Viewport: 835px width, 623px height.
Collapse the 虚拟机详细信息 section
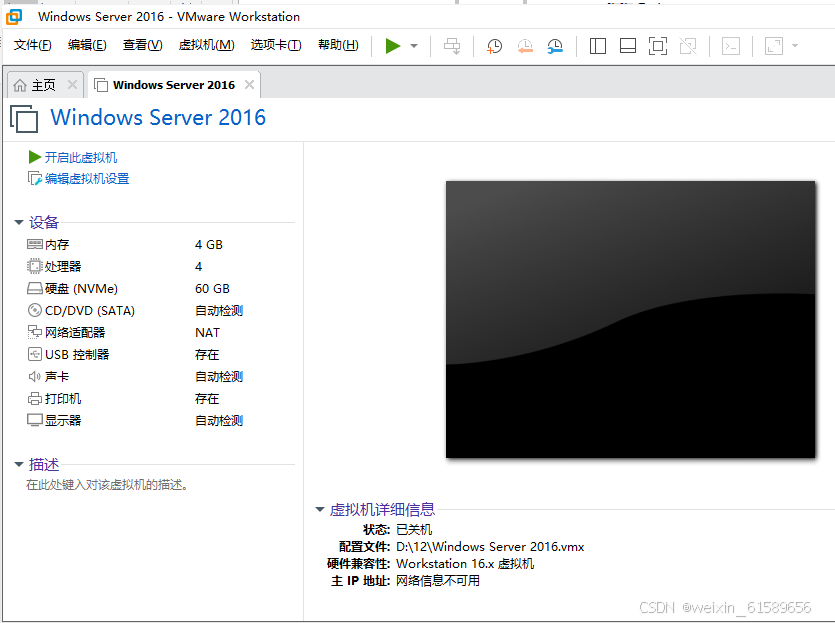320,510
